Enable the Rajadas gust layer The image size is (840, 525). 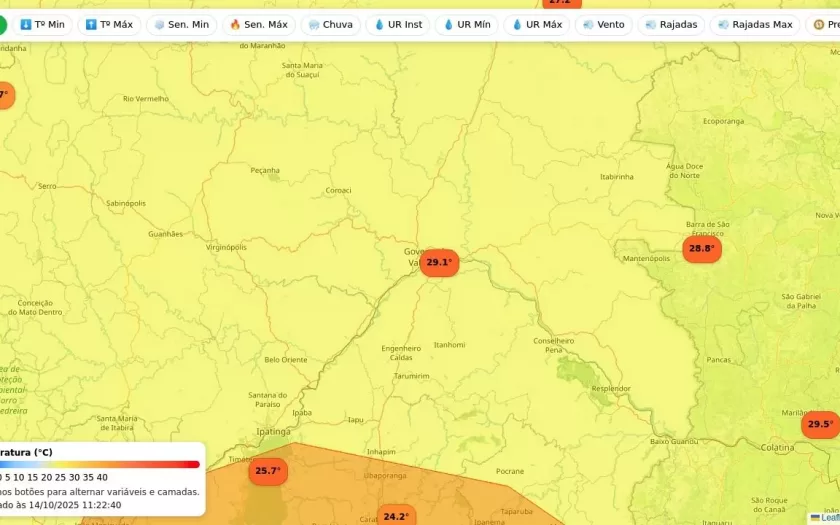671,24
